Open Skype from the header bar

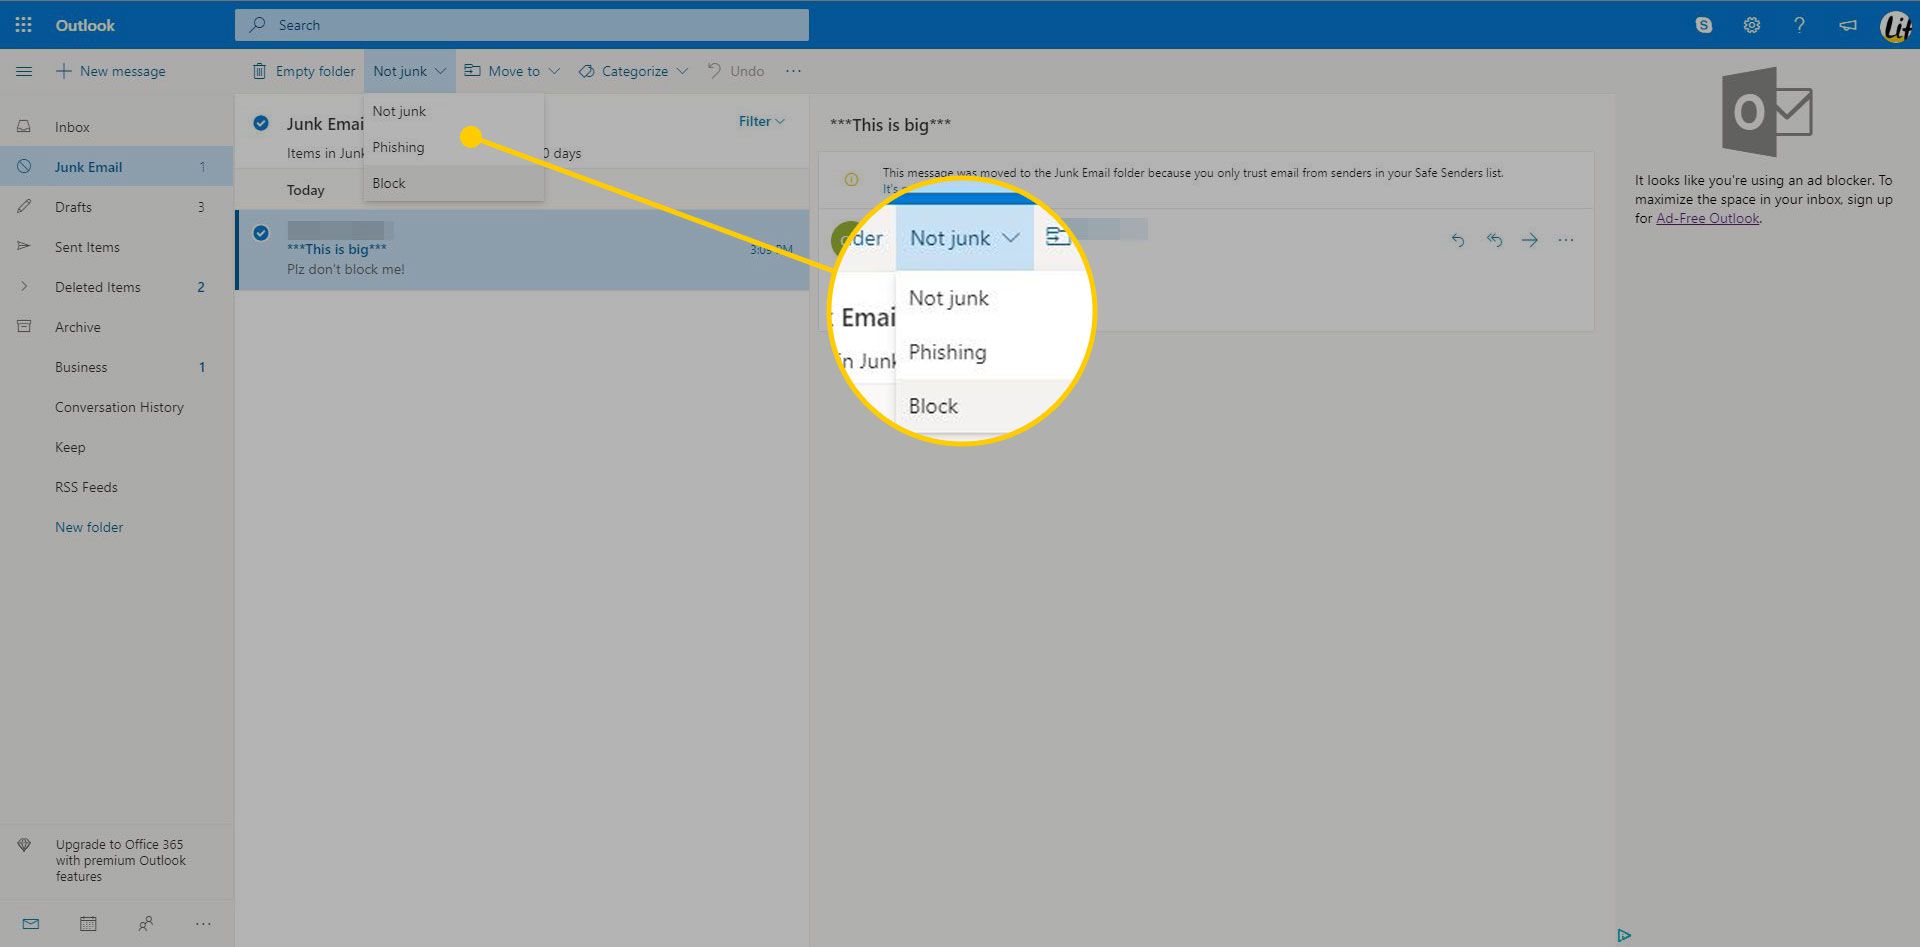(x=1704, y=25)
